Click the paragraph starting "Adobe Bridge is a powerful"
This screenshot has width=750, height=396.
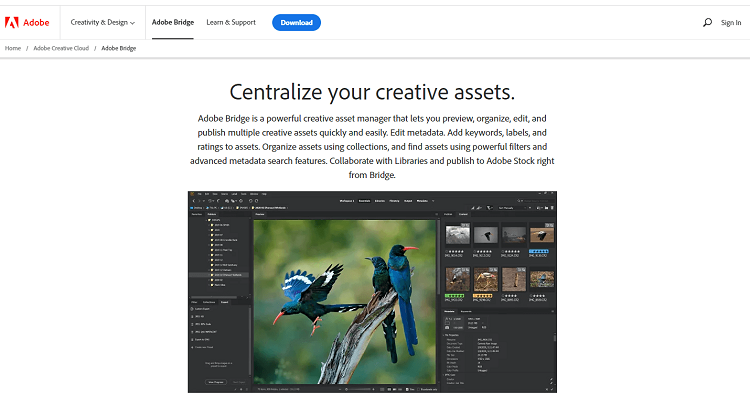tap(372, 146)
